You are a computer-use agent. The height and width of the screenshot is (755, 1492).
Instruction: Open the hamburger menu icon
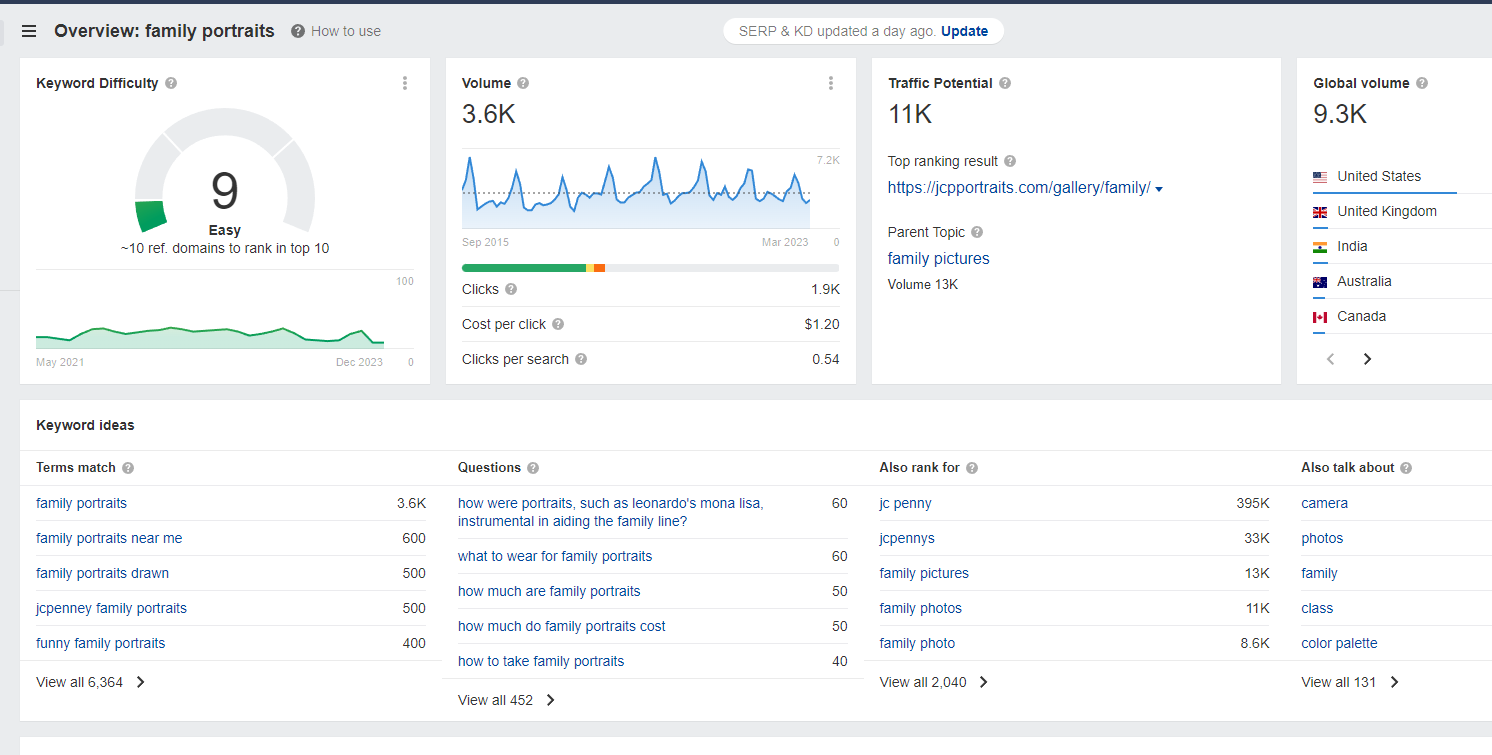29,31
